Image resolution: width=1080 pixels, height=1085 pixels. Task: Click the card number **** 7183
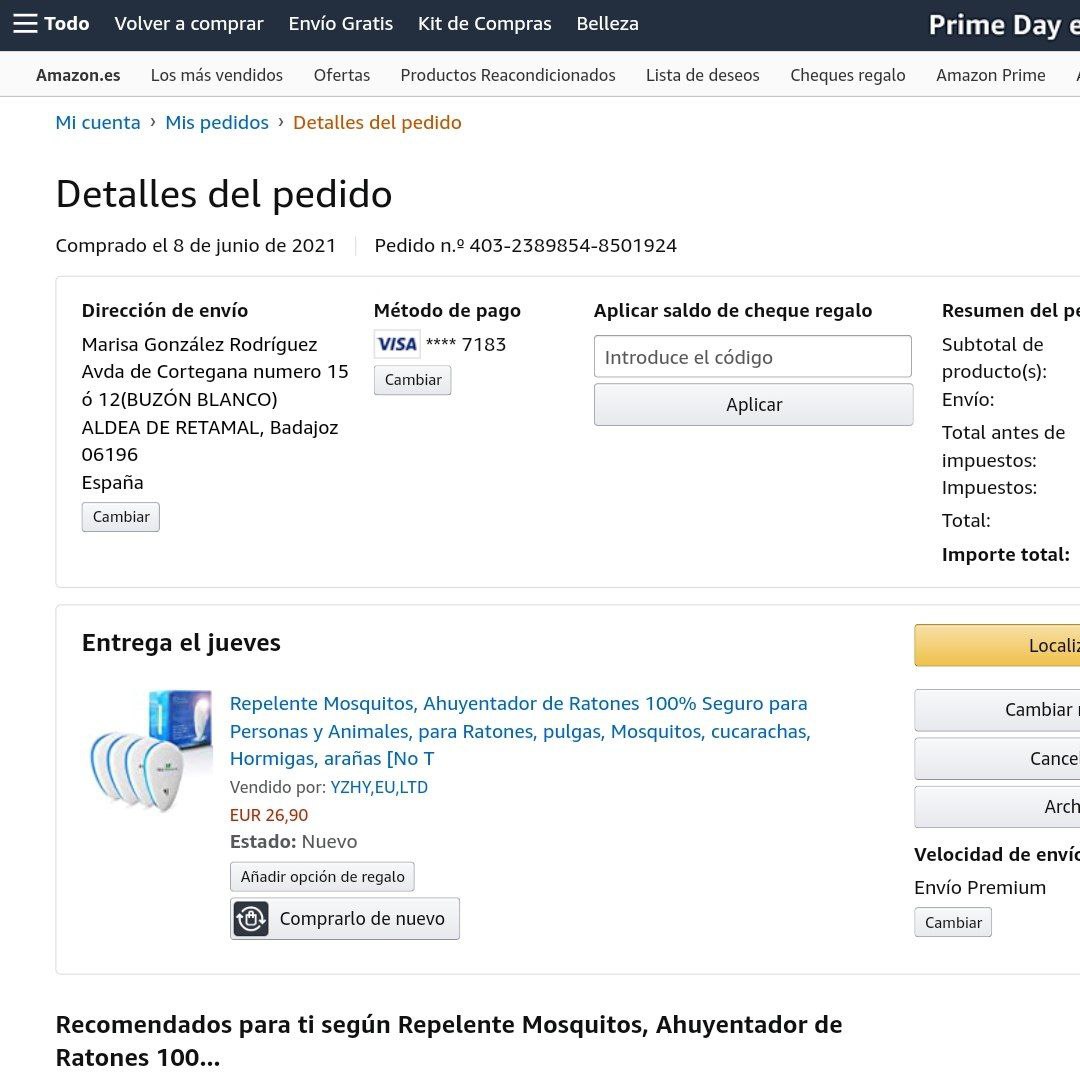coord(466,344)
